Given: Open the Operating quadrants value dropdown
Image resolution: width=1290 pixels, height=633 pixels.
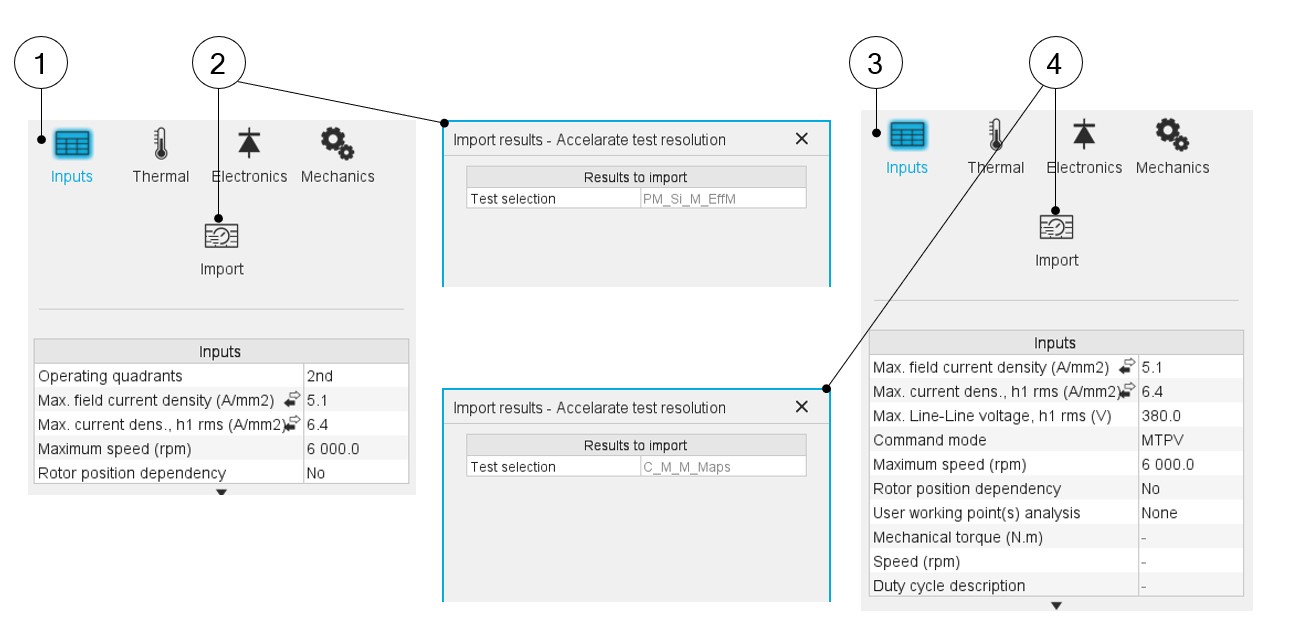Looking at the screenshot, I should (355, 376).
